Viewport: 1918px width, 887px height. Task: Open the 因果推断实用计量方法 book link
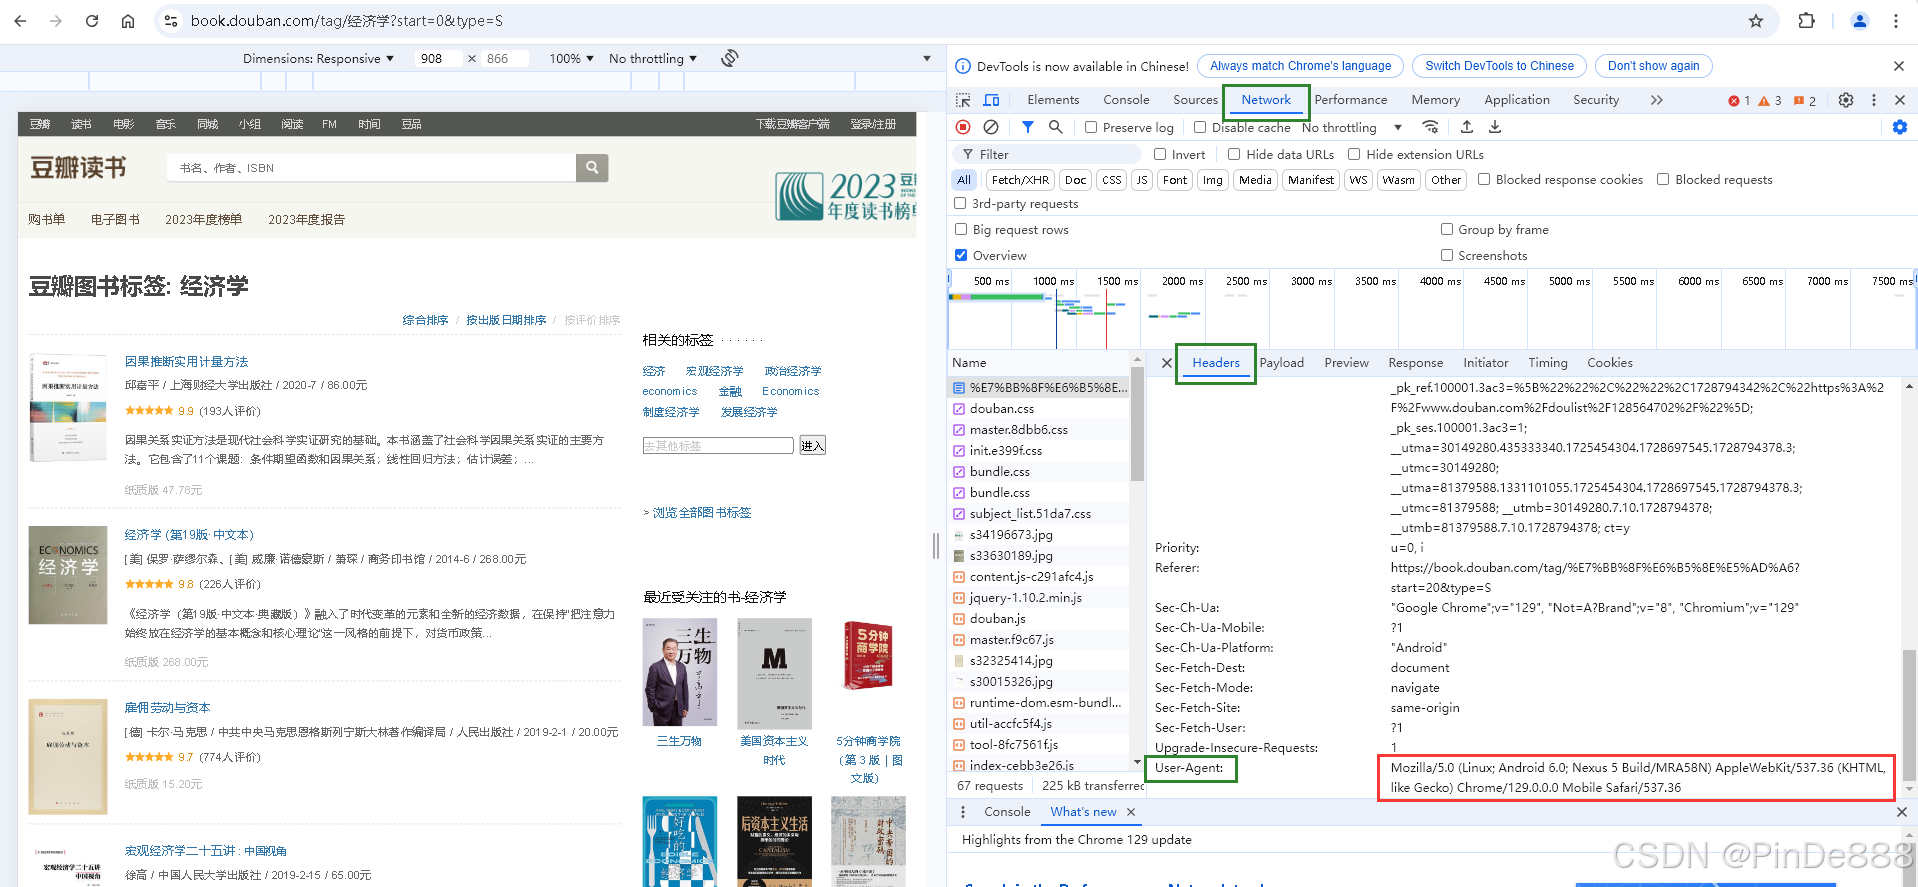coord(186,362)
